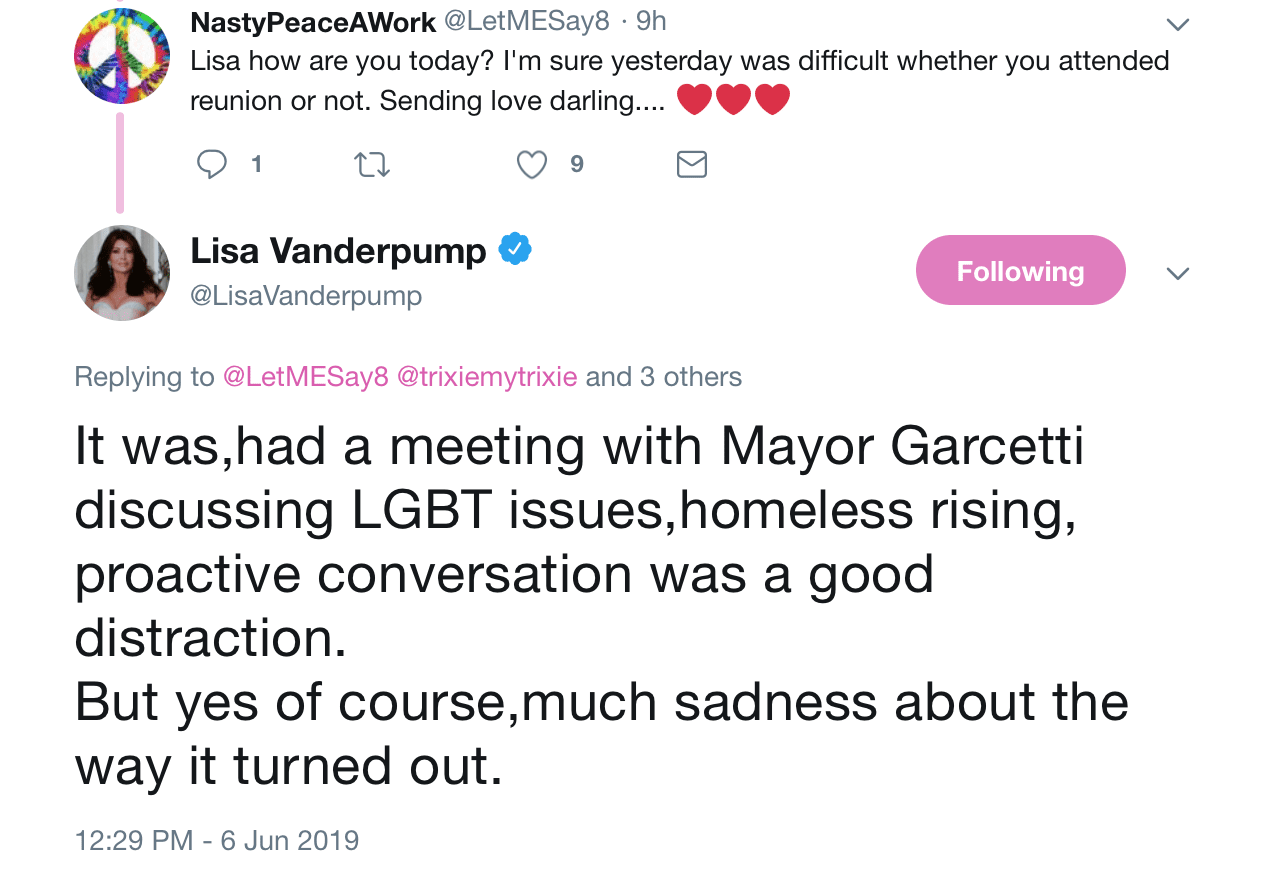Open Lisa Vanderpump's profile photo
Viewport: 1264px width, 872px height.
122,273
